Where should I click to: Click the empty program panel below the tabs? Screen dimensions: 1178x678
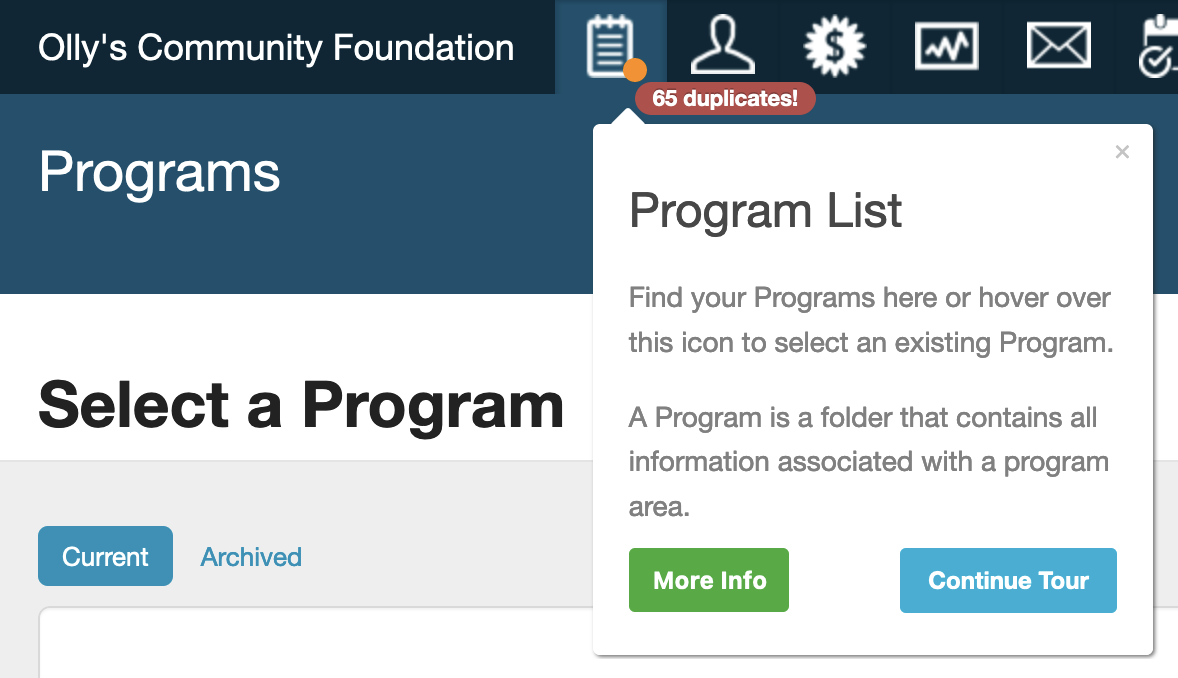click(x=300, y=645)
